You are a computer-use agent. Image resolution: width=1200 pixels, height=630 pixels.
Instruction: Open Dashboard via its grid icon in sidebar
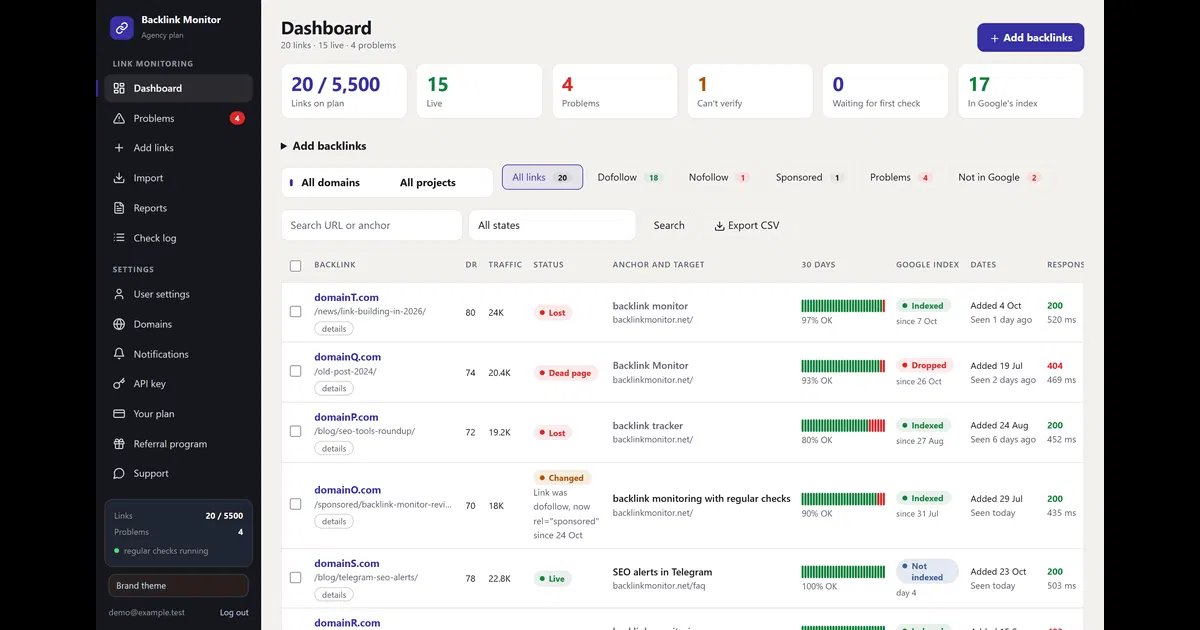[119, 88]
